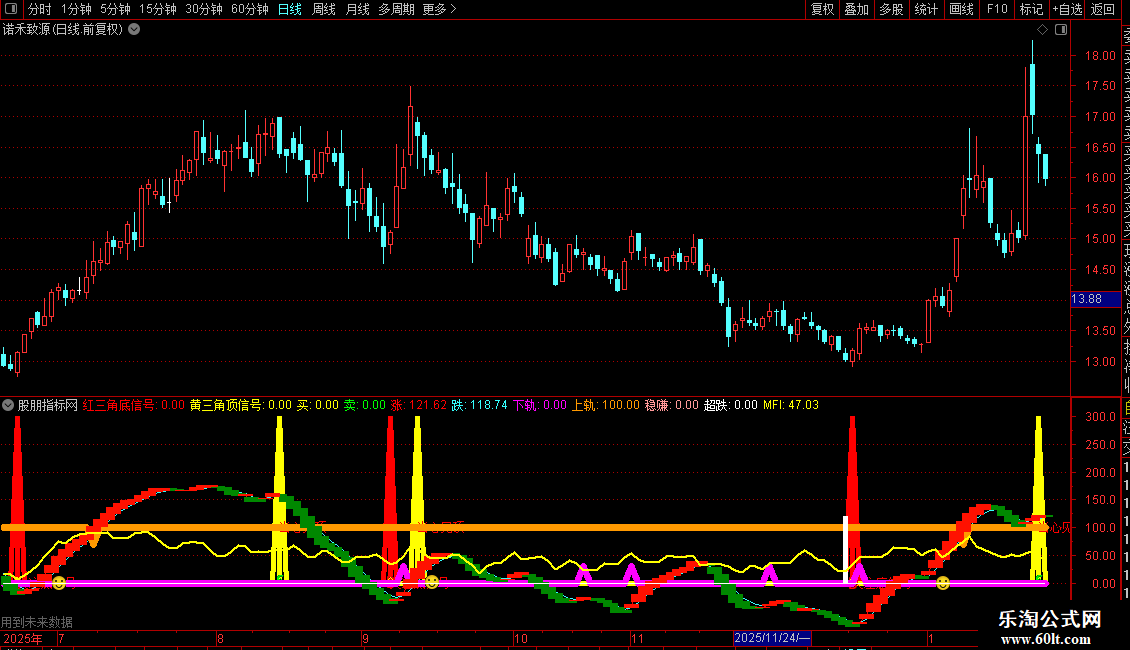Open the 统计 statistics button
Viewport: 1130px width, 650px height.
[926, 9]
